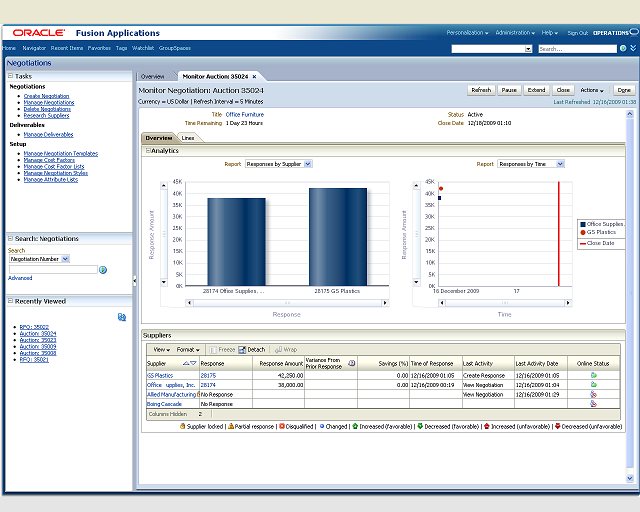Click the GS Plastics bar in the chart
The height and width of the screenshot is (512, 640).
(338, 237)
